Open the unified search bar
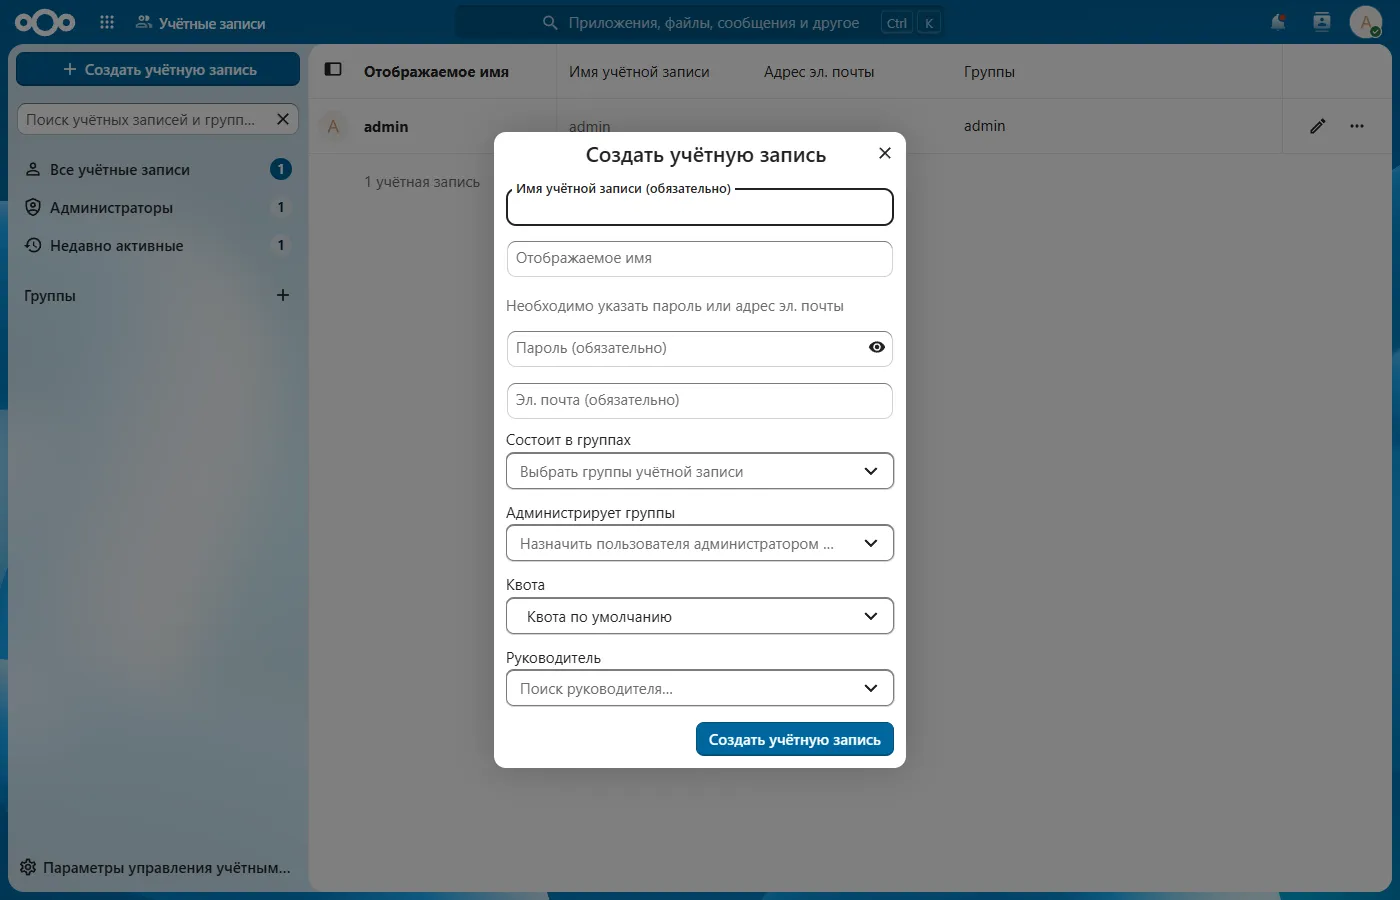The width and height of the screenshot is (1400, 900). point(700,22)
